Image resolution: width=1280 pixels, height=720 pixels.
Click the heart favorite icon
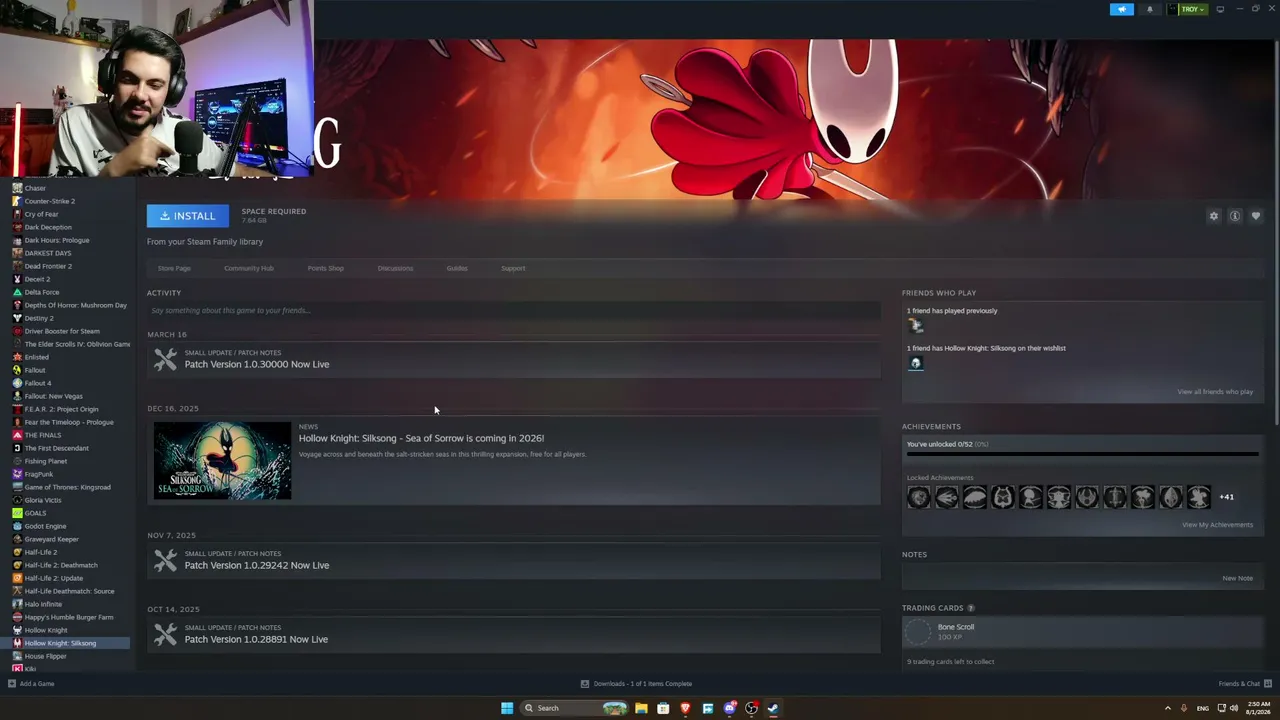click(1256, 216)
